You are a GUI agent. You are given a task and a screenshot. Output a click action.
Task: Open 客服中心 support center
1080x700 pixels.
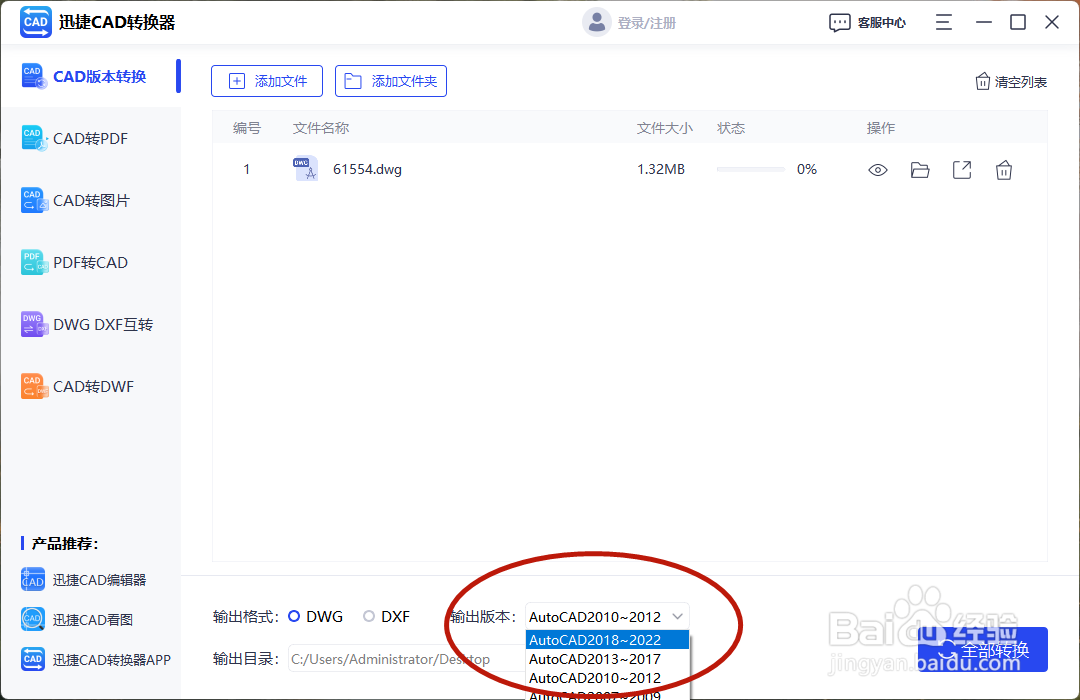(x=867, y=23)
